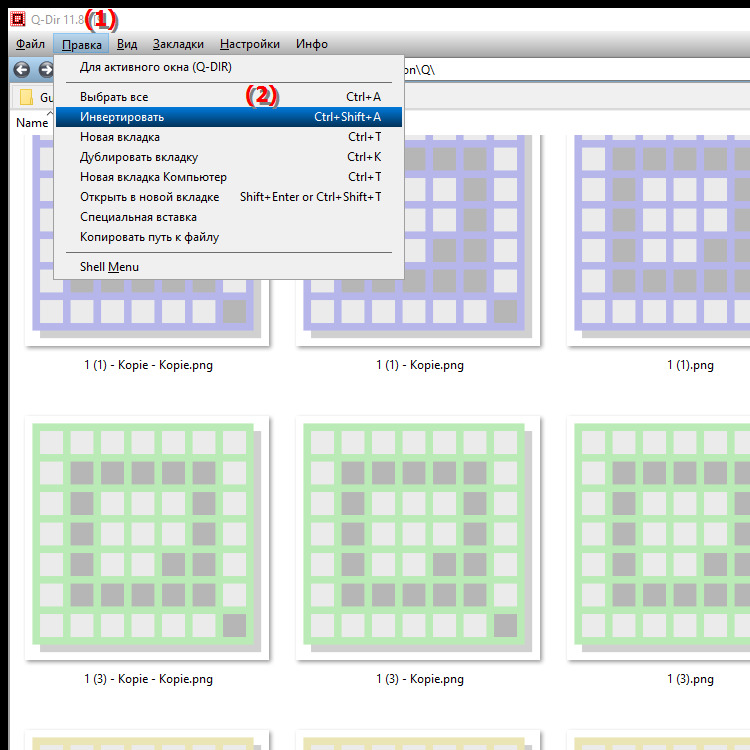Screen dimensions: 750x750
Task: Click file name label 1 (3) - Kopie - Kopie.png
Action: [x=148, y=679]
